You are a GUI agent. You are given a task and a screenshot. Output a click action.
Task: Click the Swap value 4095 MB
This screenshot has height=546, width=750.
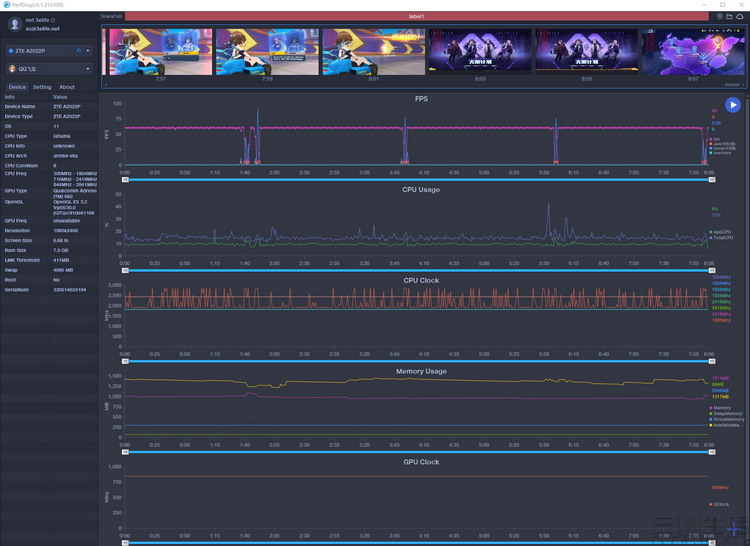(63, 270)
